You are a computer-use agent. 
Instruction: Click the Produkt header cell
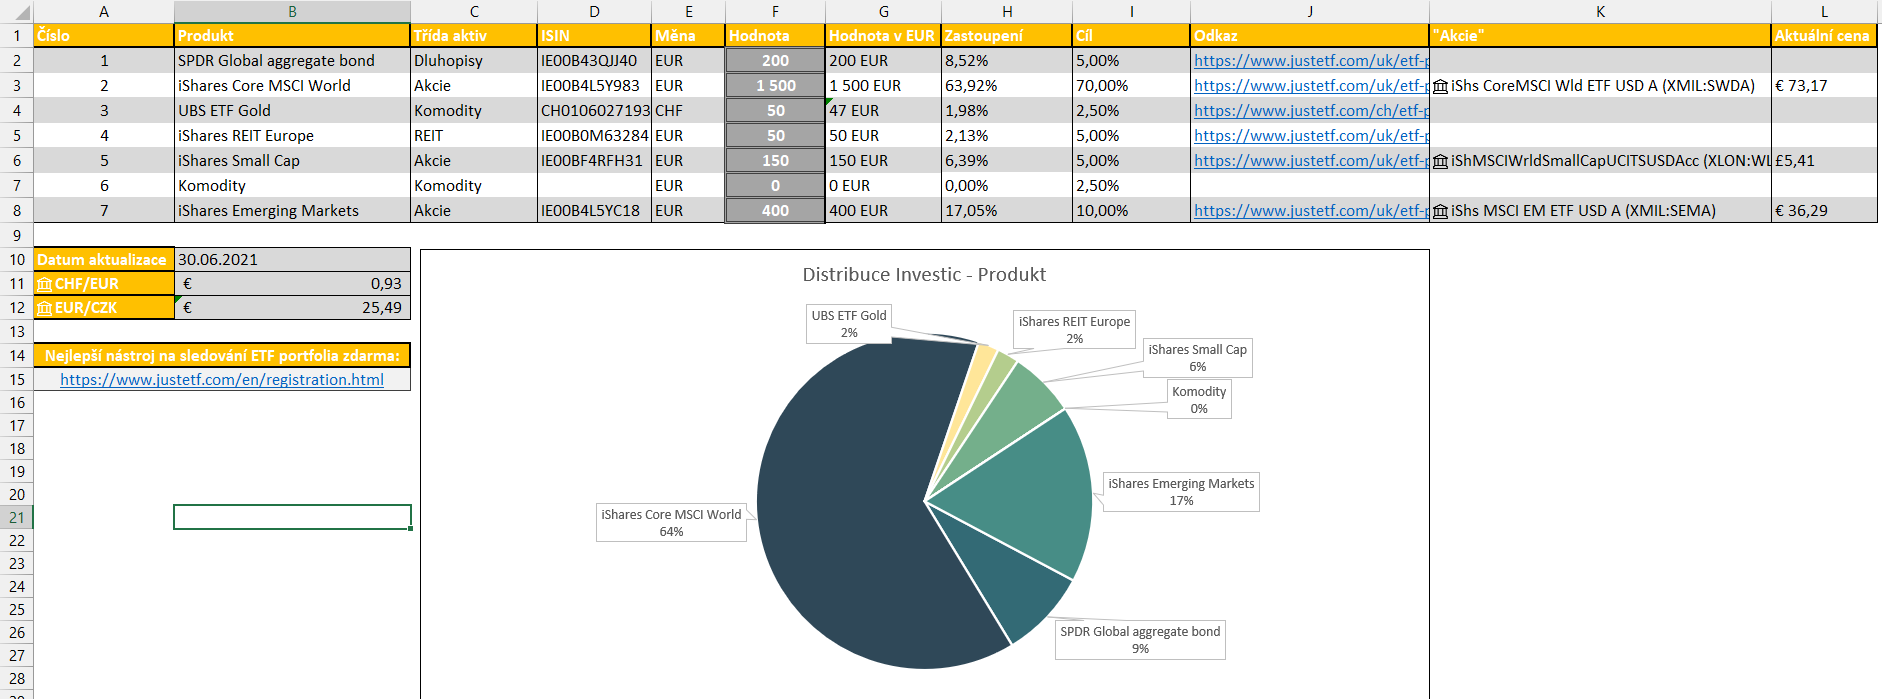[292, 36]
